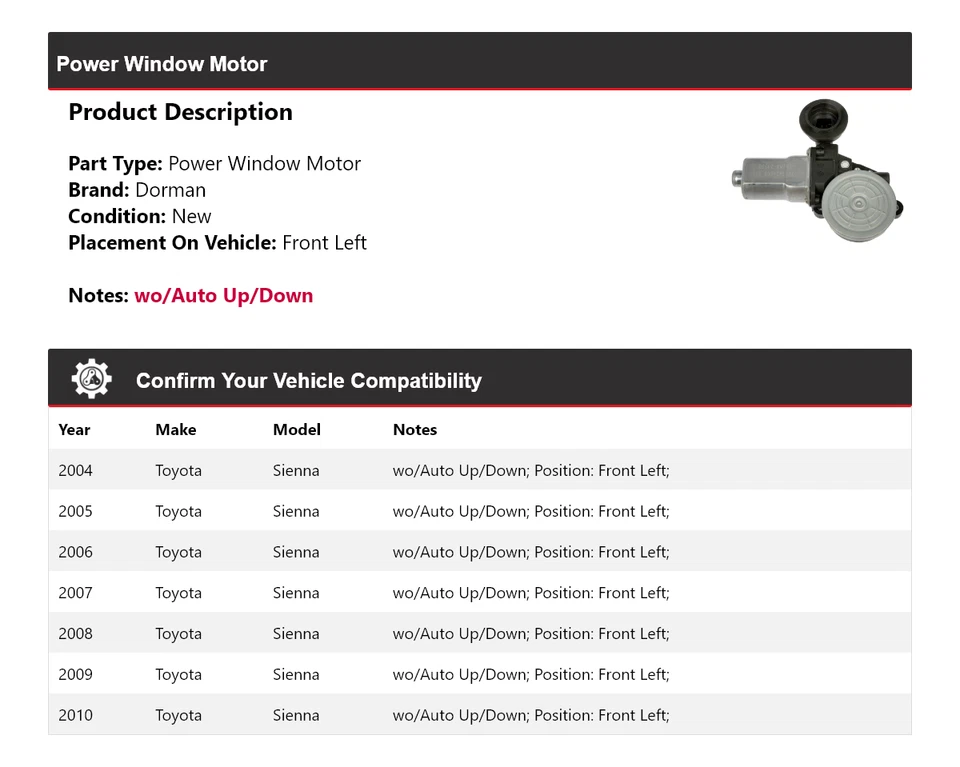The image size is (960, 767).
Task: Click Sienna in the 2010 row
Action: pyautogui.click(x=296, y=715)
